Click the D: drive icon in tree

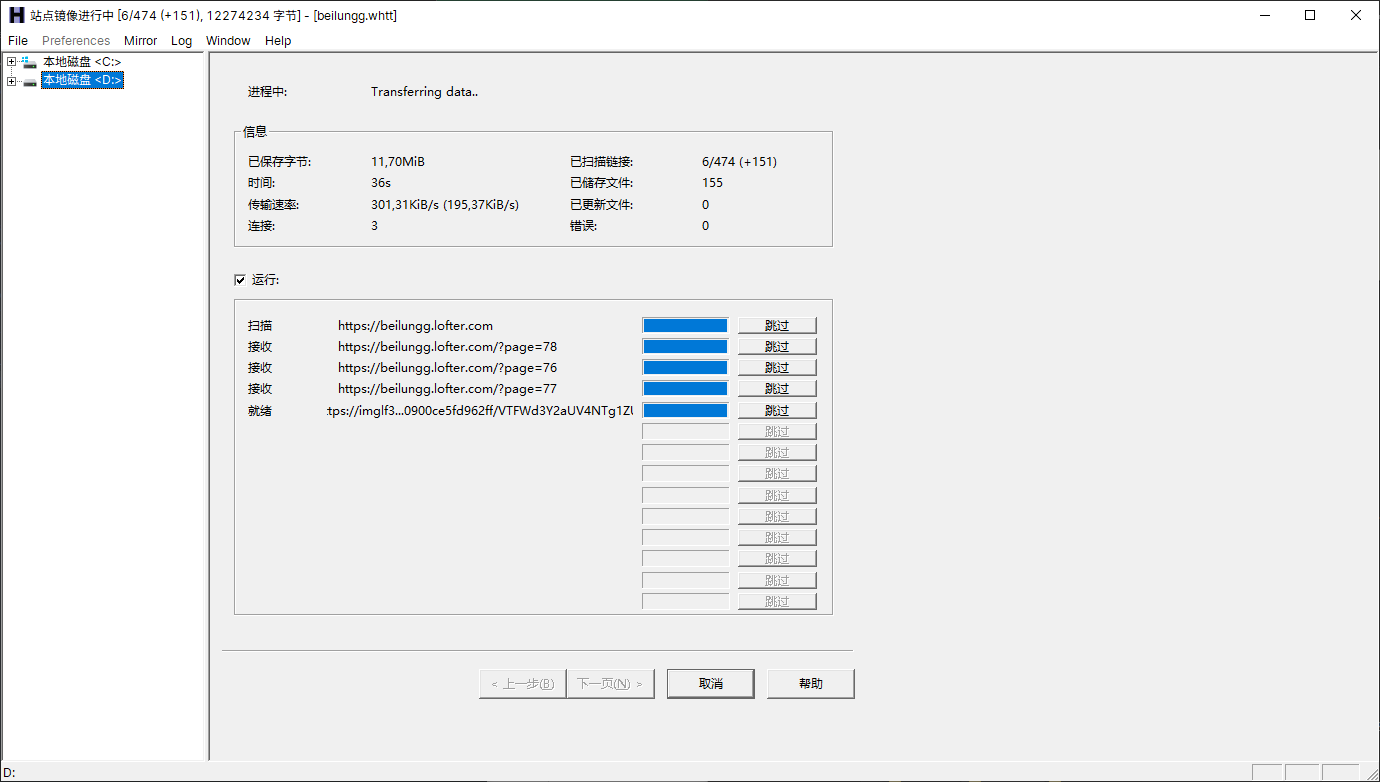click(30, 80)
